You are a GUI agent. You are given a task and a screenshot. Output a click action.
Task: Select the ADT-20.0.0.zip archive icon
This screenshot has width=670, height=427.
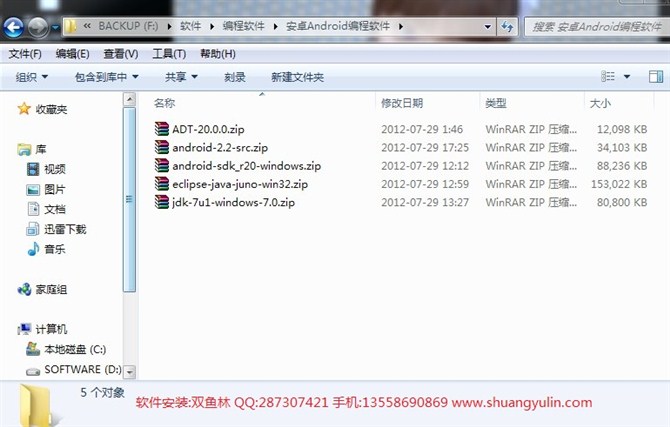point(162,129)
